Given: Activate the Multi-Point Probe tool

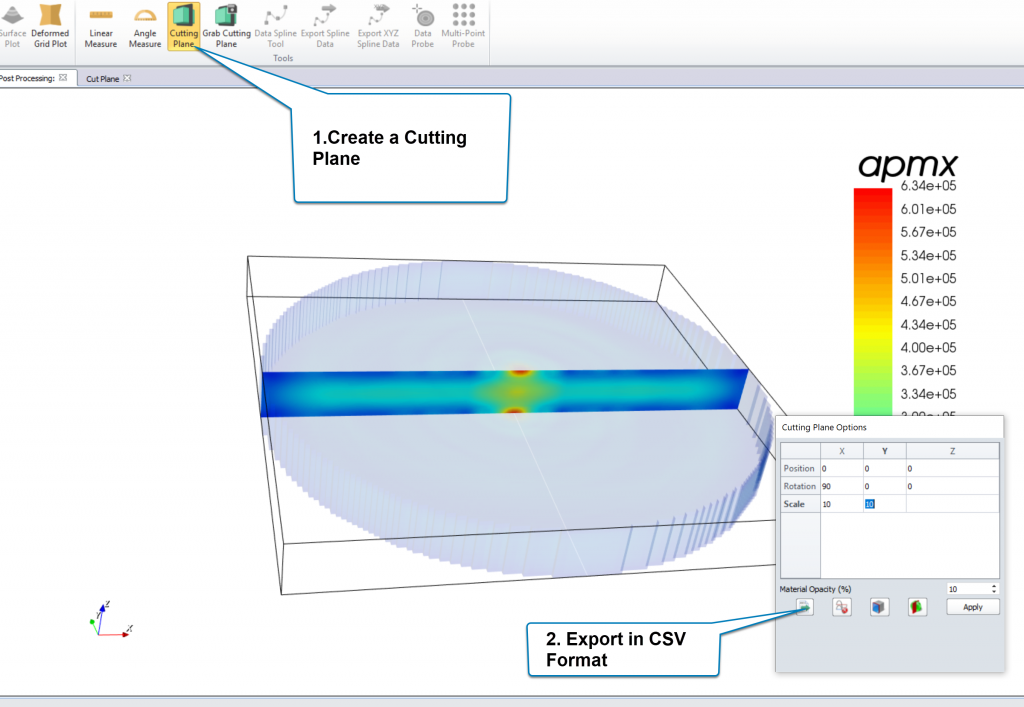Looking at the screenshot, I should tap(463, 25).
